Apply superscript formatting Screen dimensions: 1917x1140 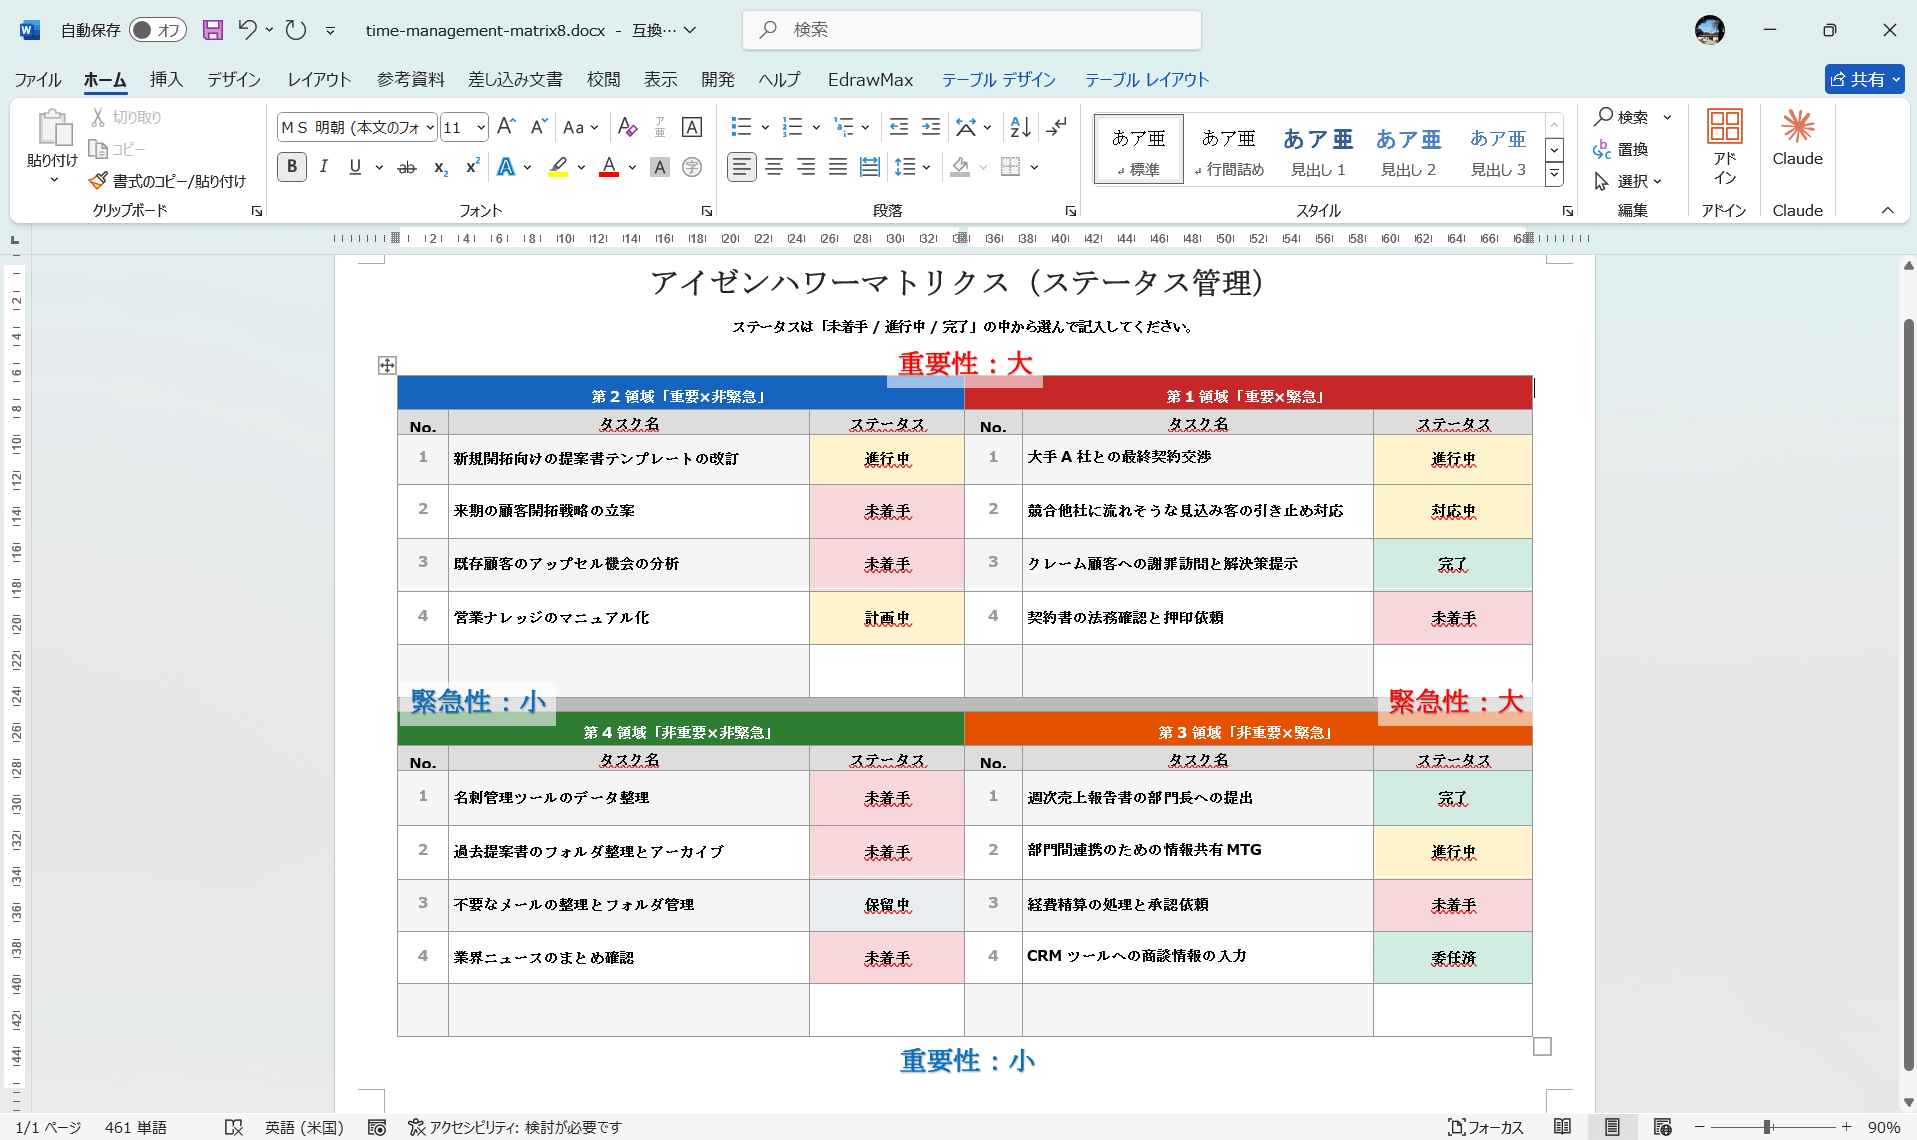pos(472,167)
